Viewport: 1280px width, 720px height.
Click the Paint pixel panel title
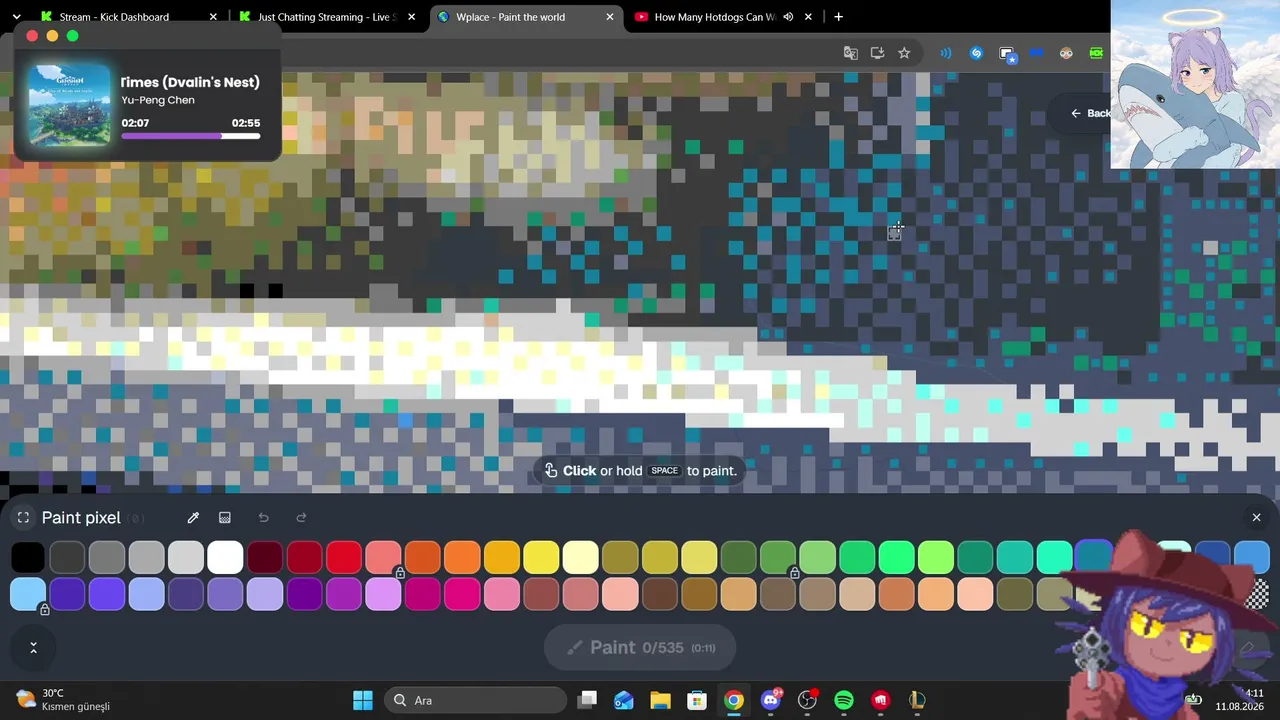pyautogui.click(x=81, y=517)
